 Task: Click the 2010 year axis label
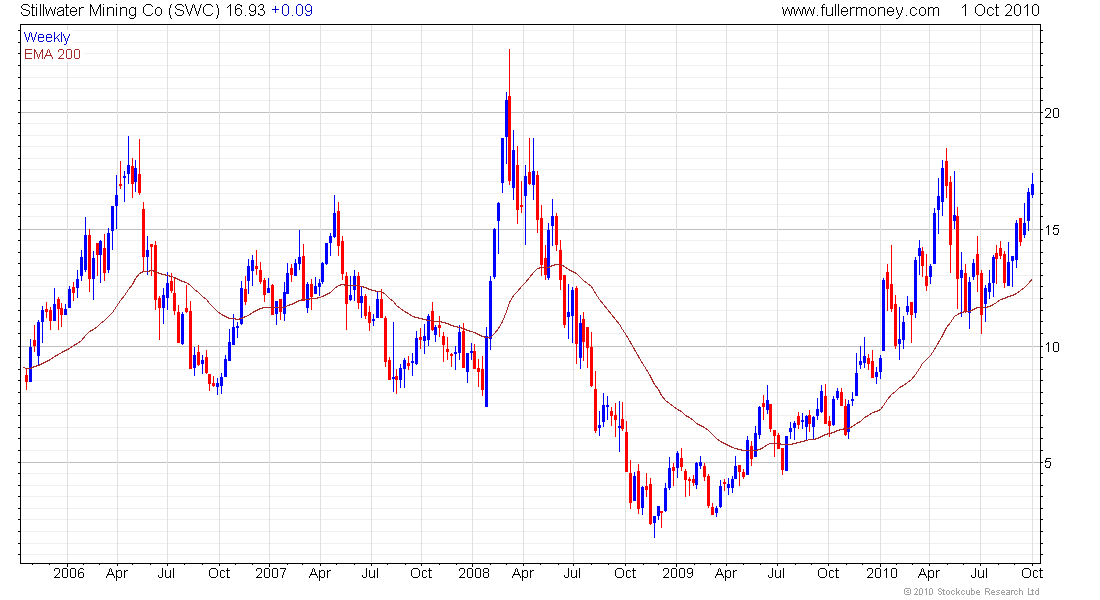881,573
